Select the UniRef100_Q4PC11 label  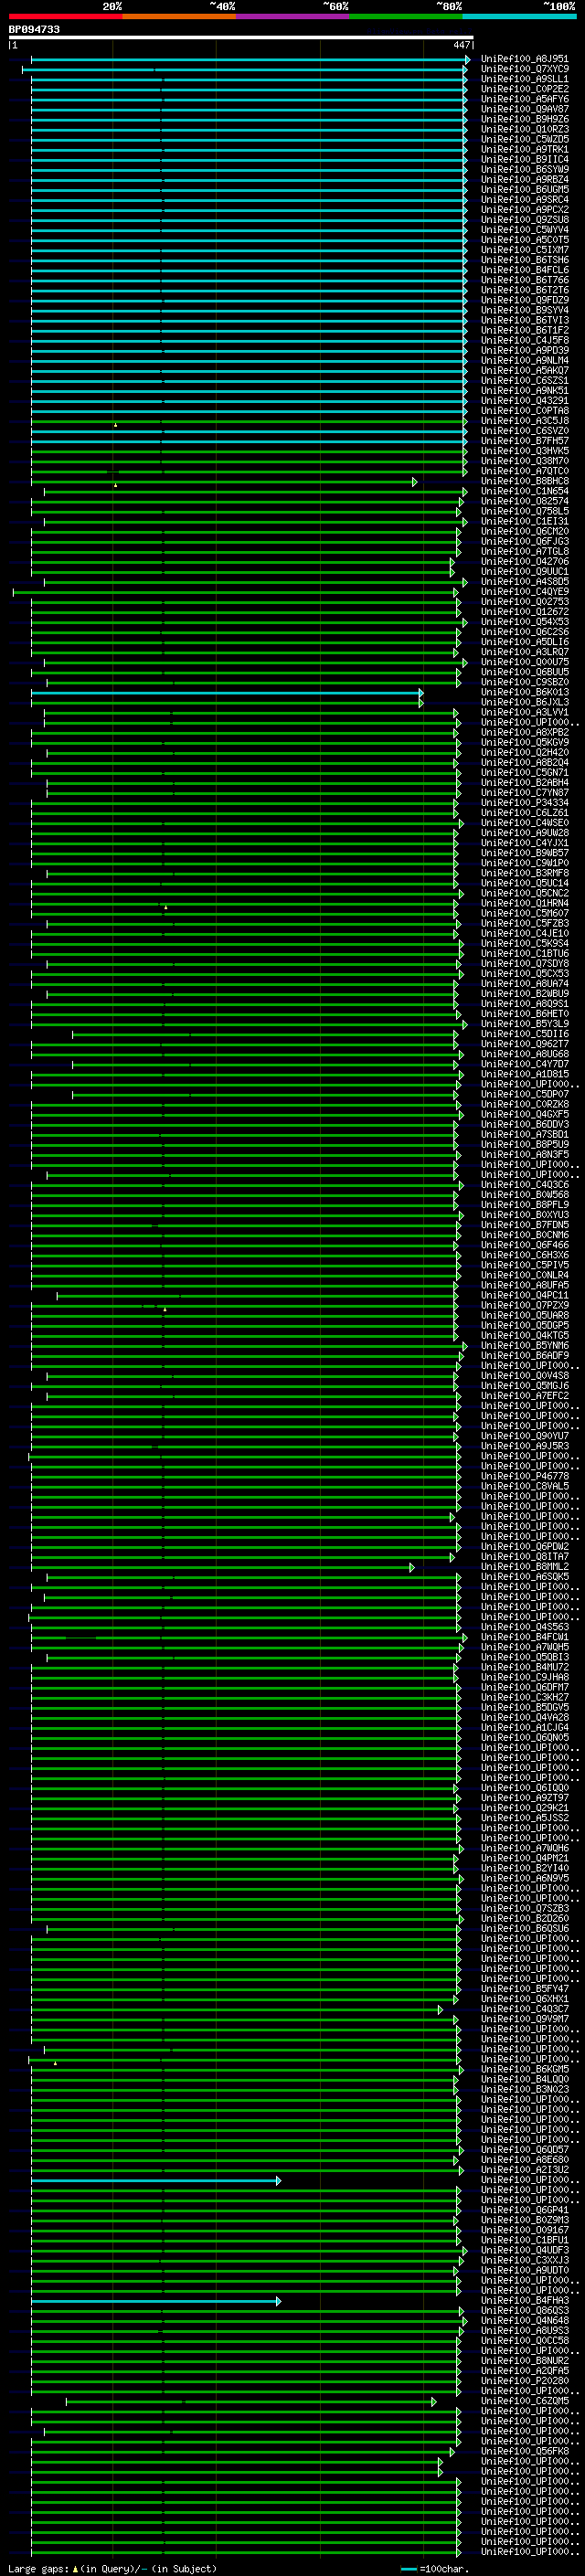[x=525, y=1296]
